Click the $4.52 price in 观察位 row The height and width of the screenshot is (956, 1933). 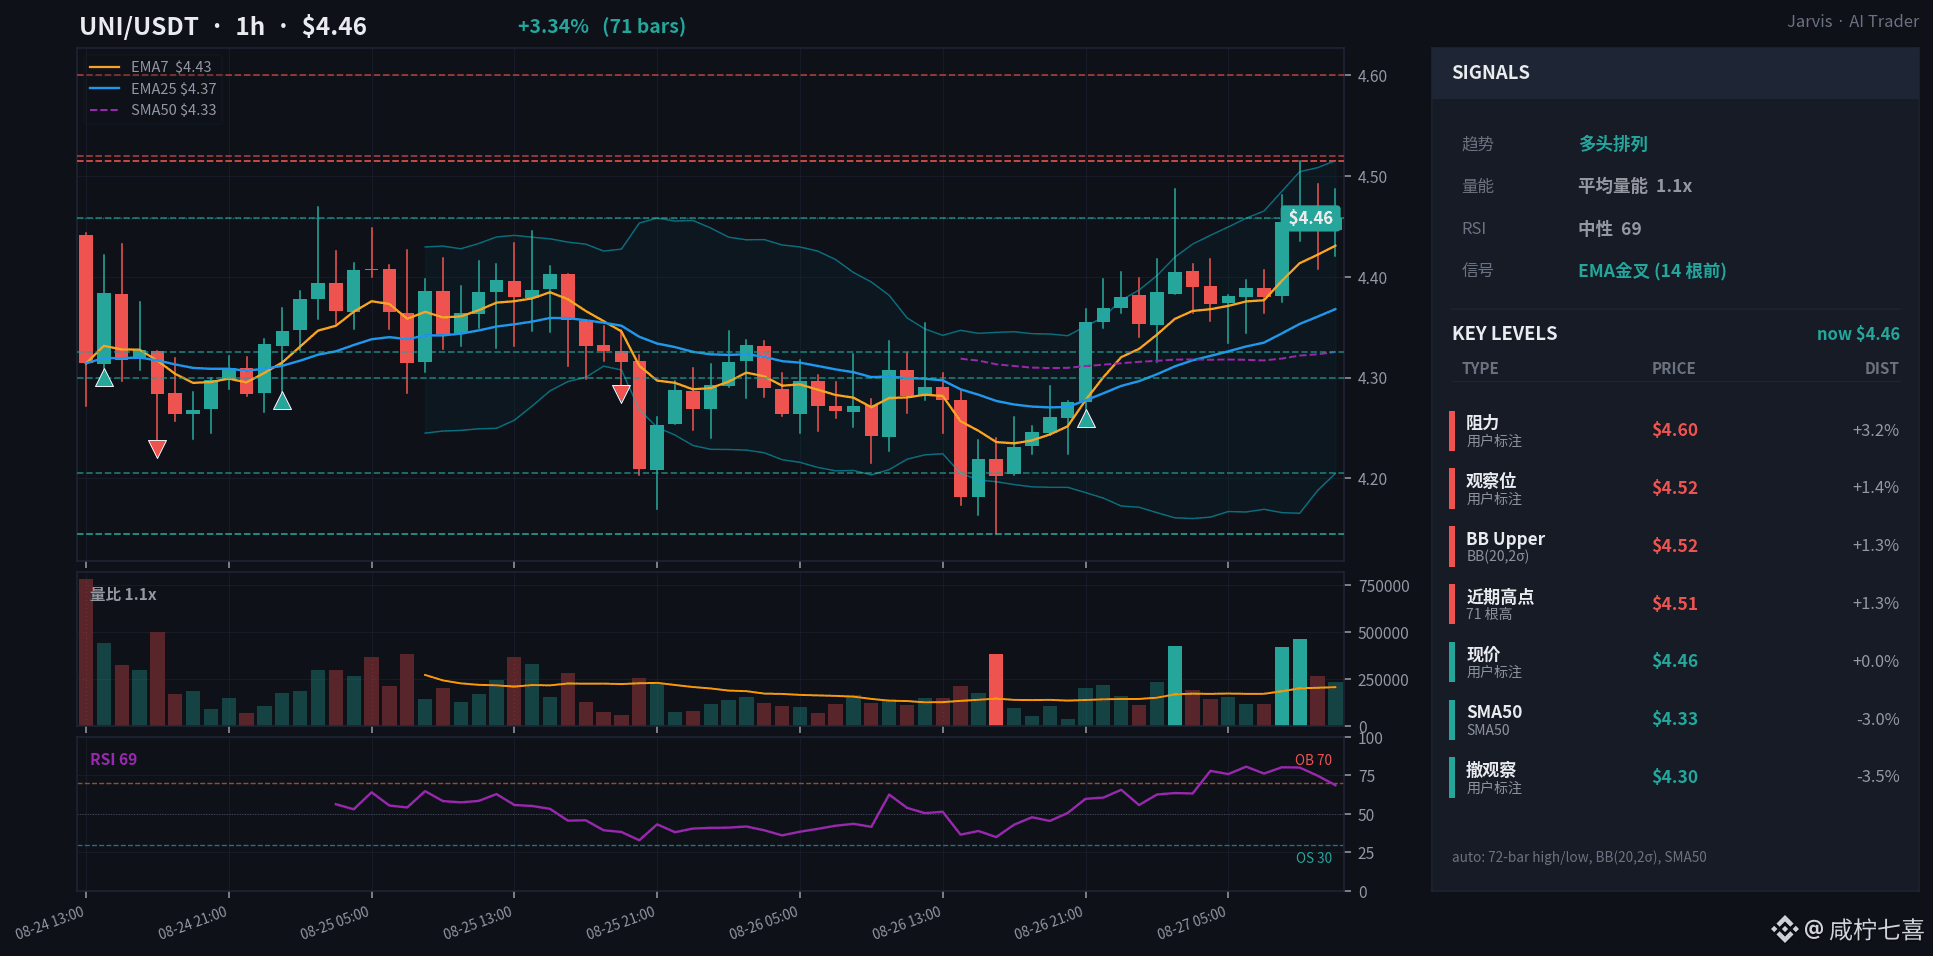pyautogui.click(x=1675, y=488)
